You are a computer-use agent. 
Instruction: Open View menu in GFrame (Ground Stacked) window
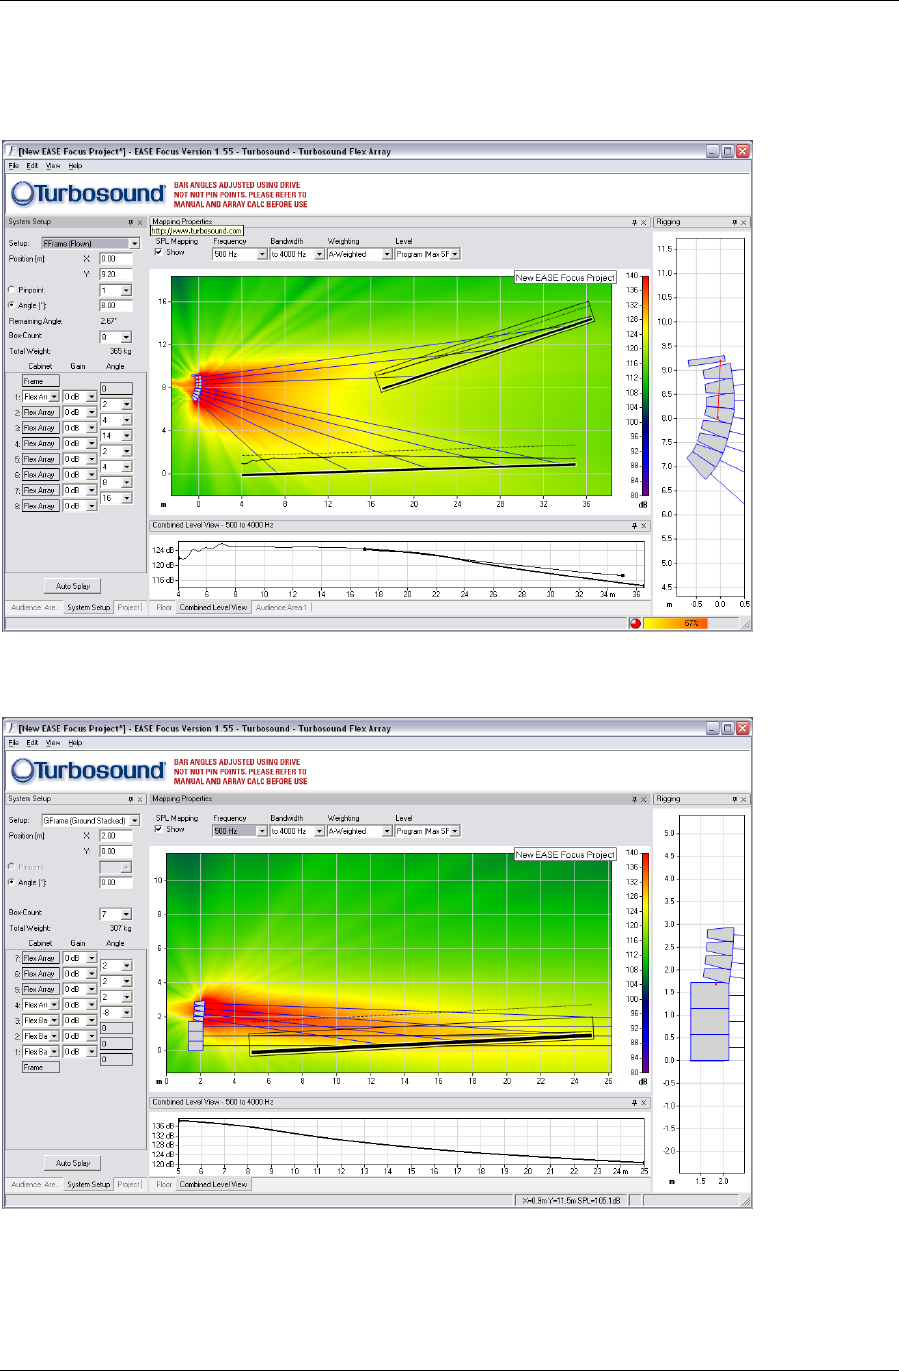53,743
